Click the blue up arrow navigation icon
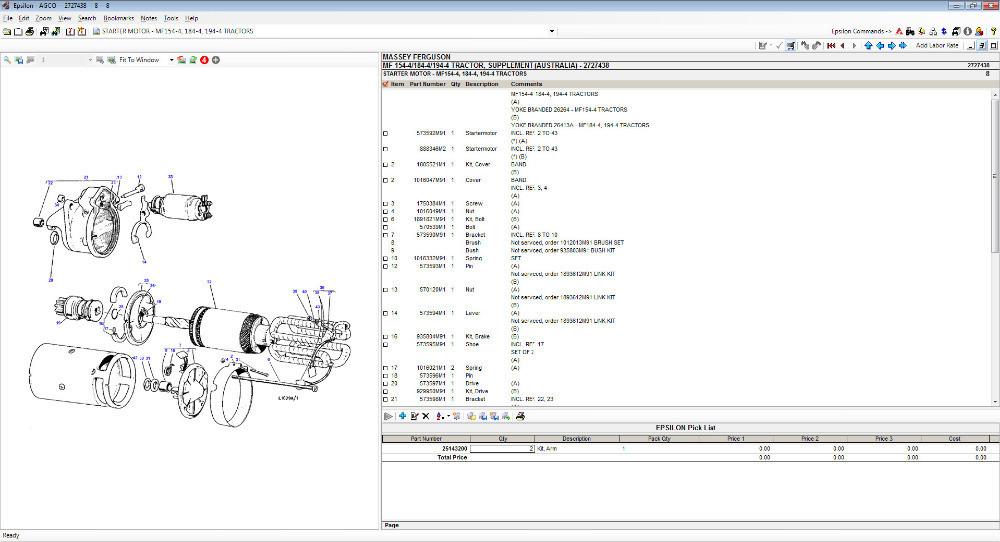The width and height of the screenshot is (1000, 542). click(x=868, y=45)
